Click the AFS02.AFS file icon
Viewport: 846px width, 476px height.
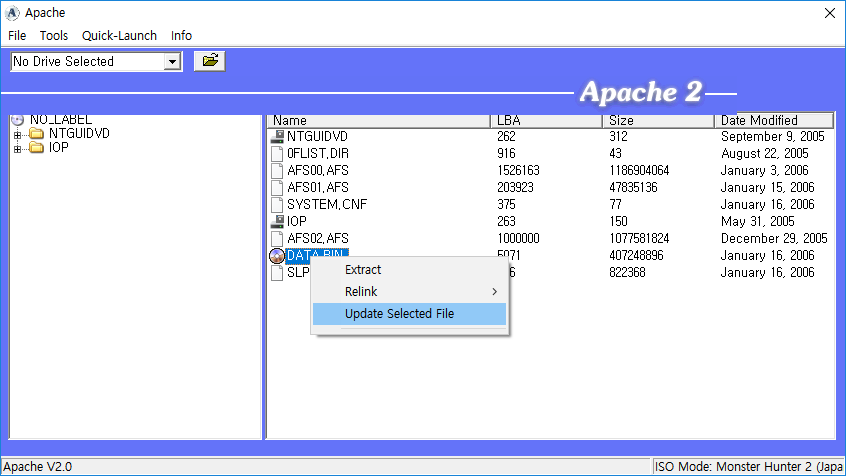(277, 239)
